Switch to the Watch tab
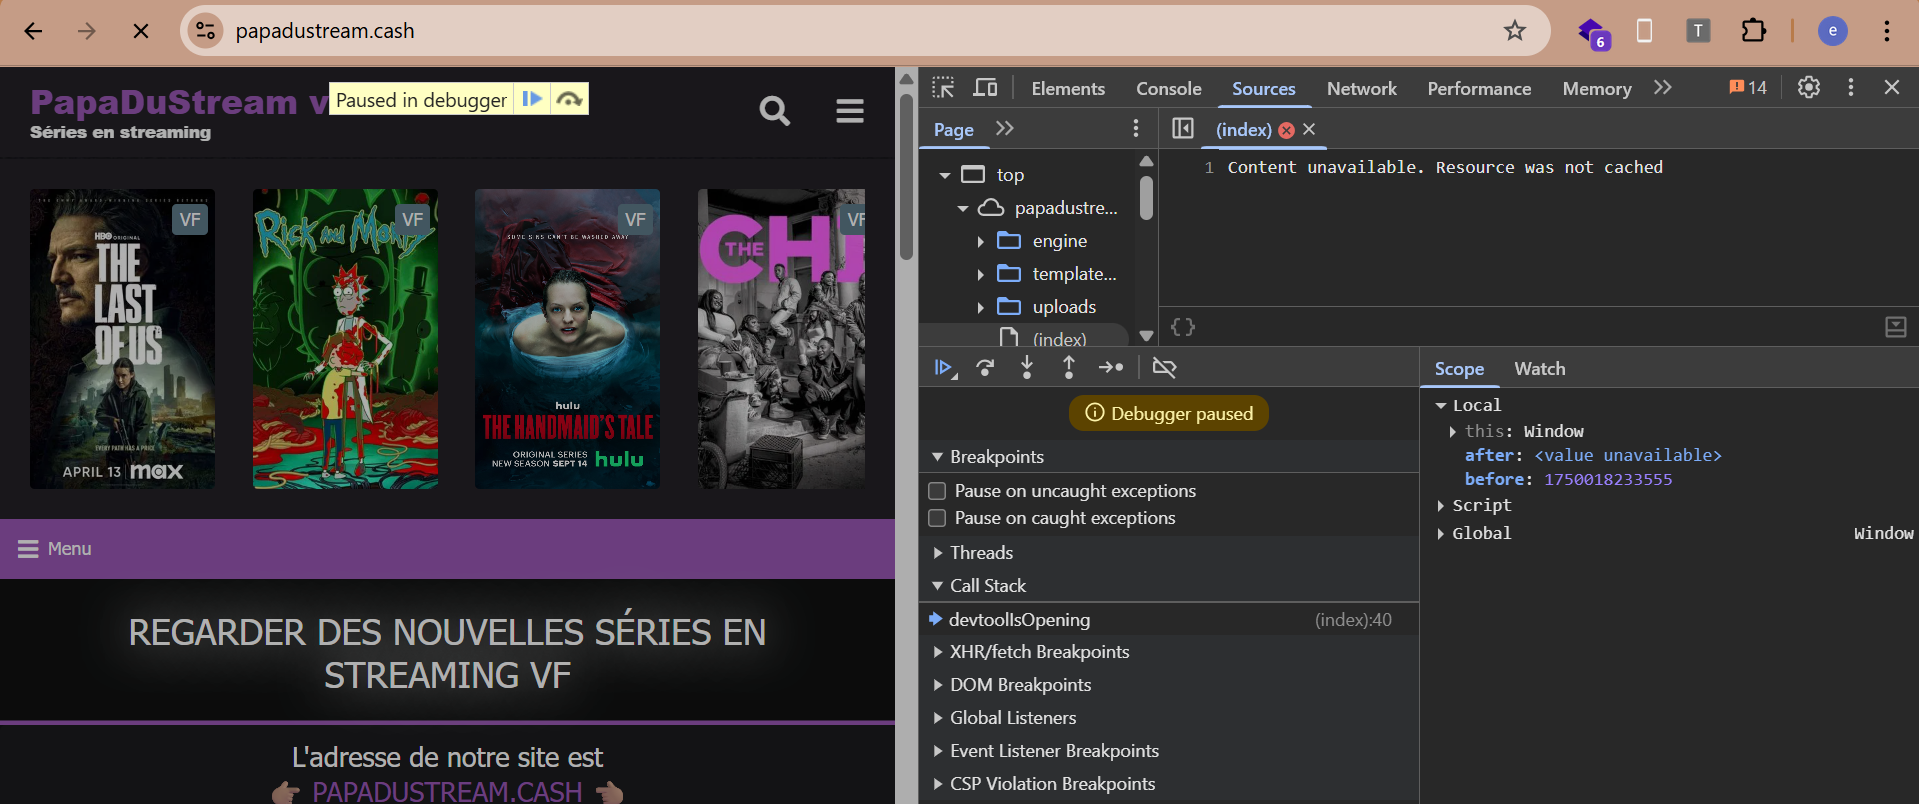The height and width of the screenshot is (804, 1919). pyautogui.click(x=1540, y=369)
